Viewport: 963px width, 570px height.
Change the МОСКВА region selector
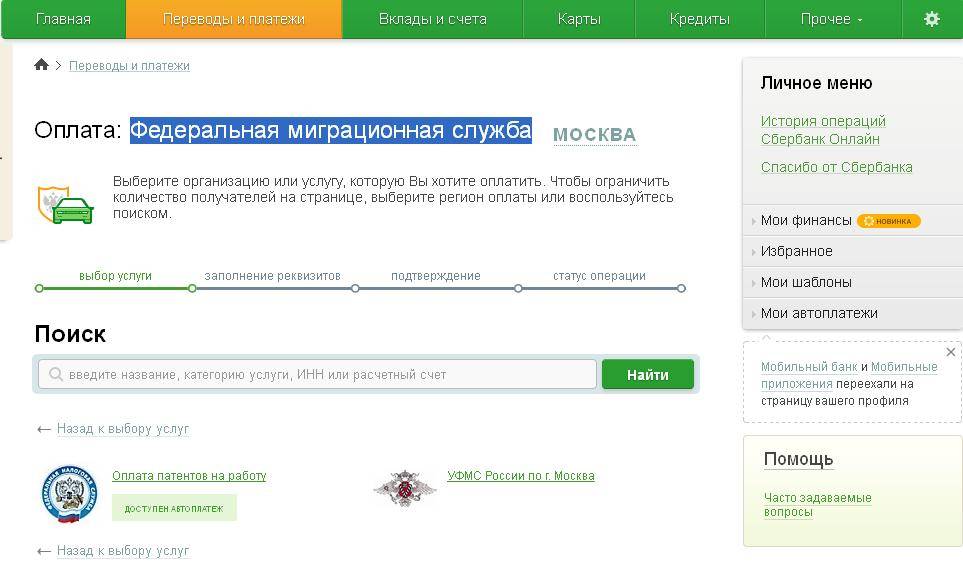coord(594,135)
